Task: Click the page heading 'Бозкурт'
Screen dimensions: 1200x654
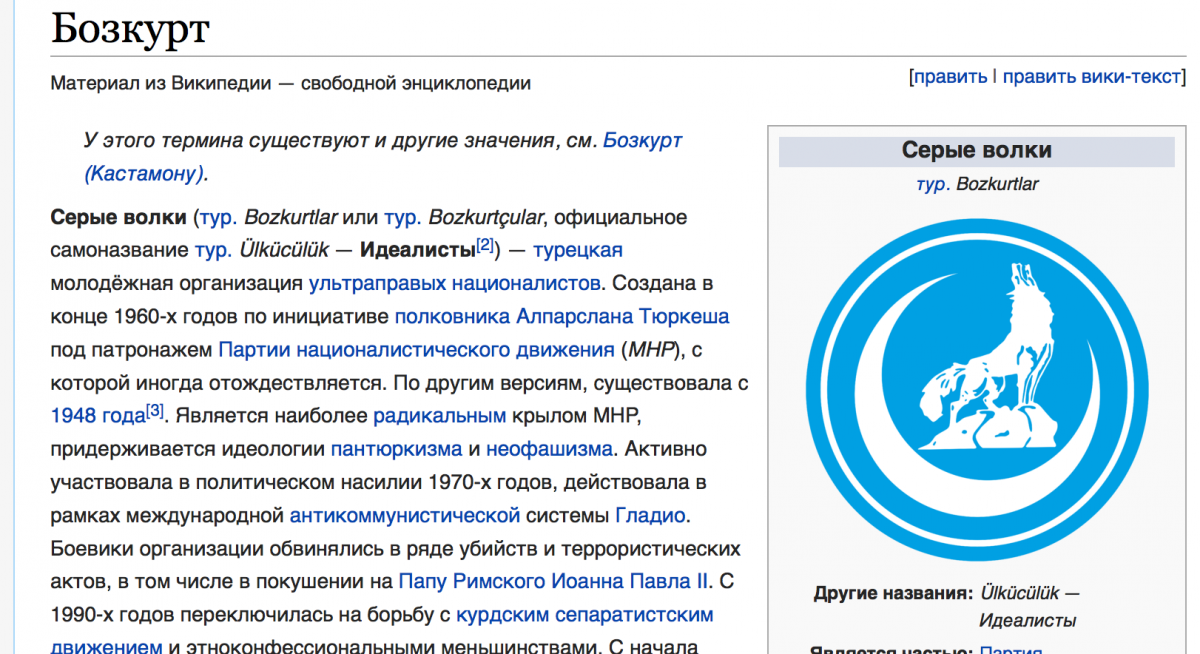Action: (x=130, y=30)
